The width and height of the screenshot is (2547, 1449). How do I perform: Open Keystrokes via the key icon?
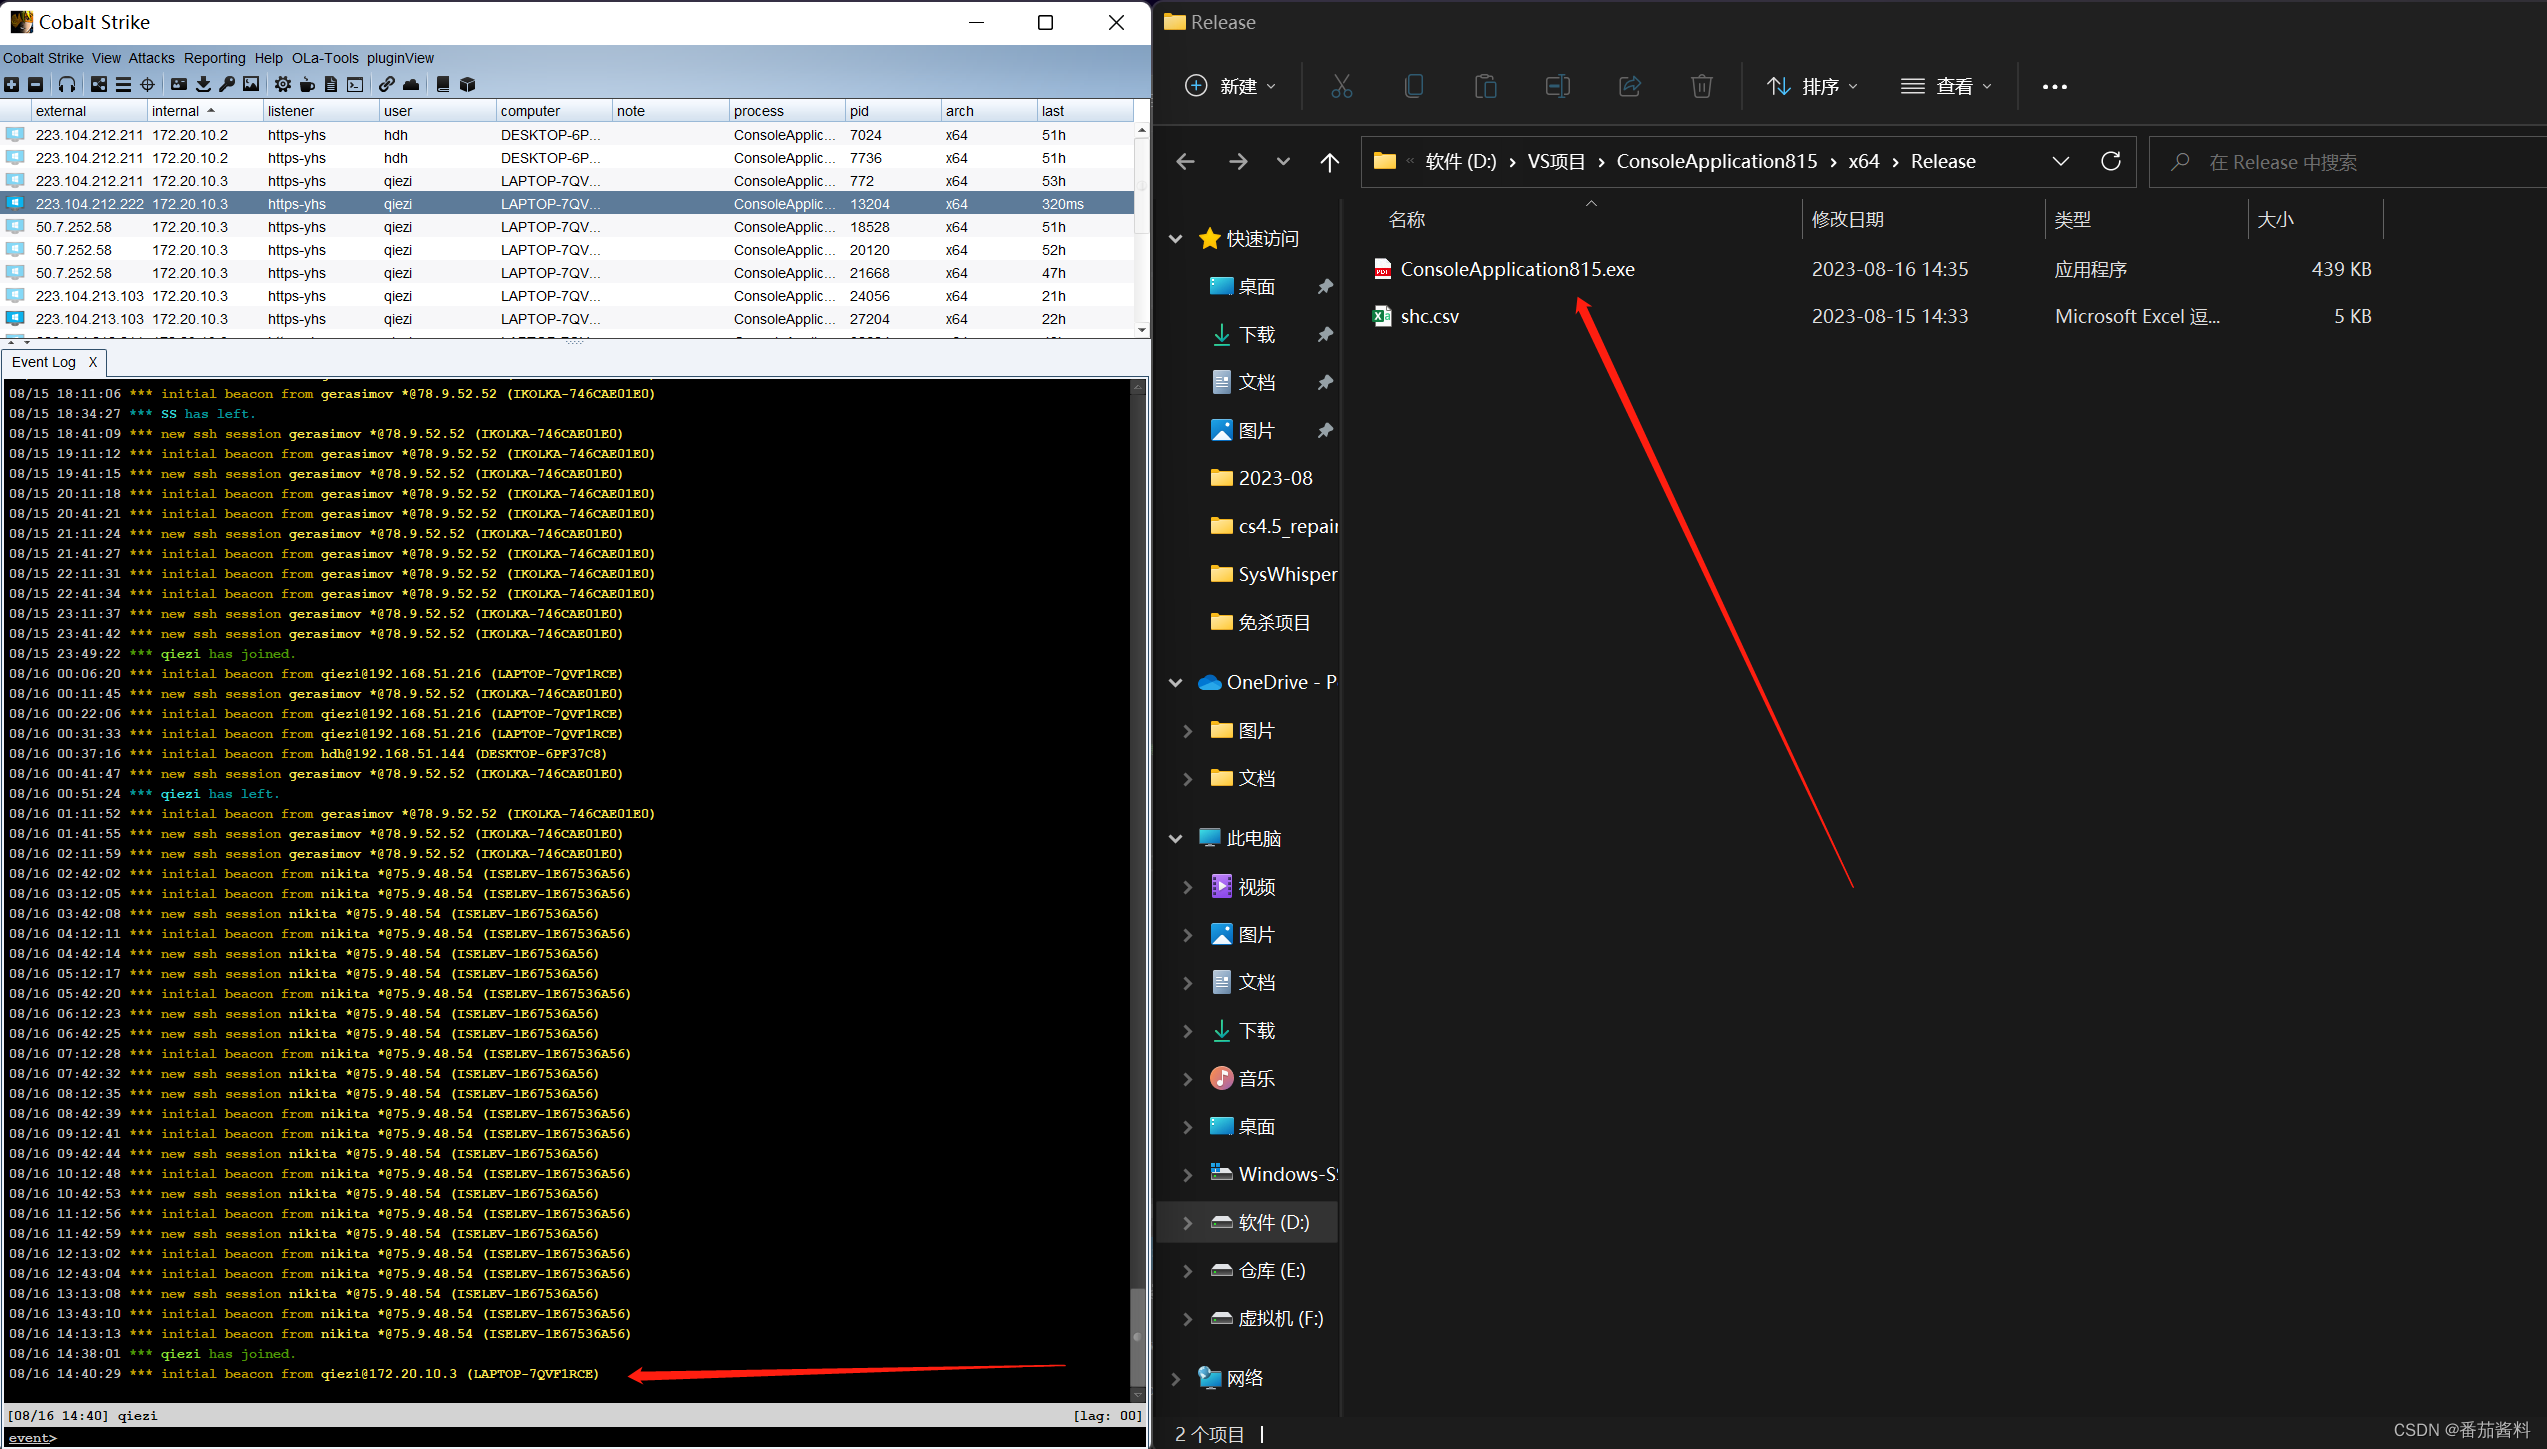[x=227, y=85]
